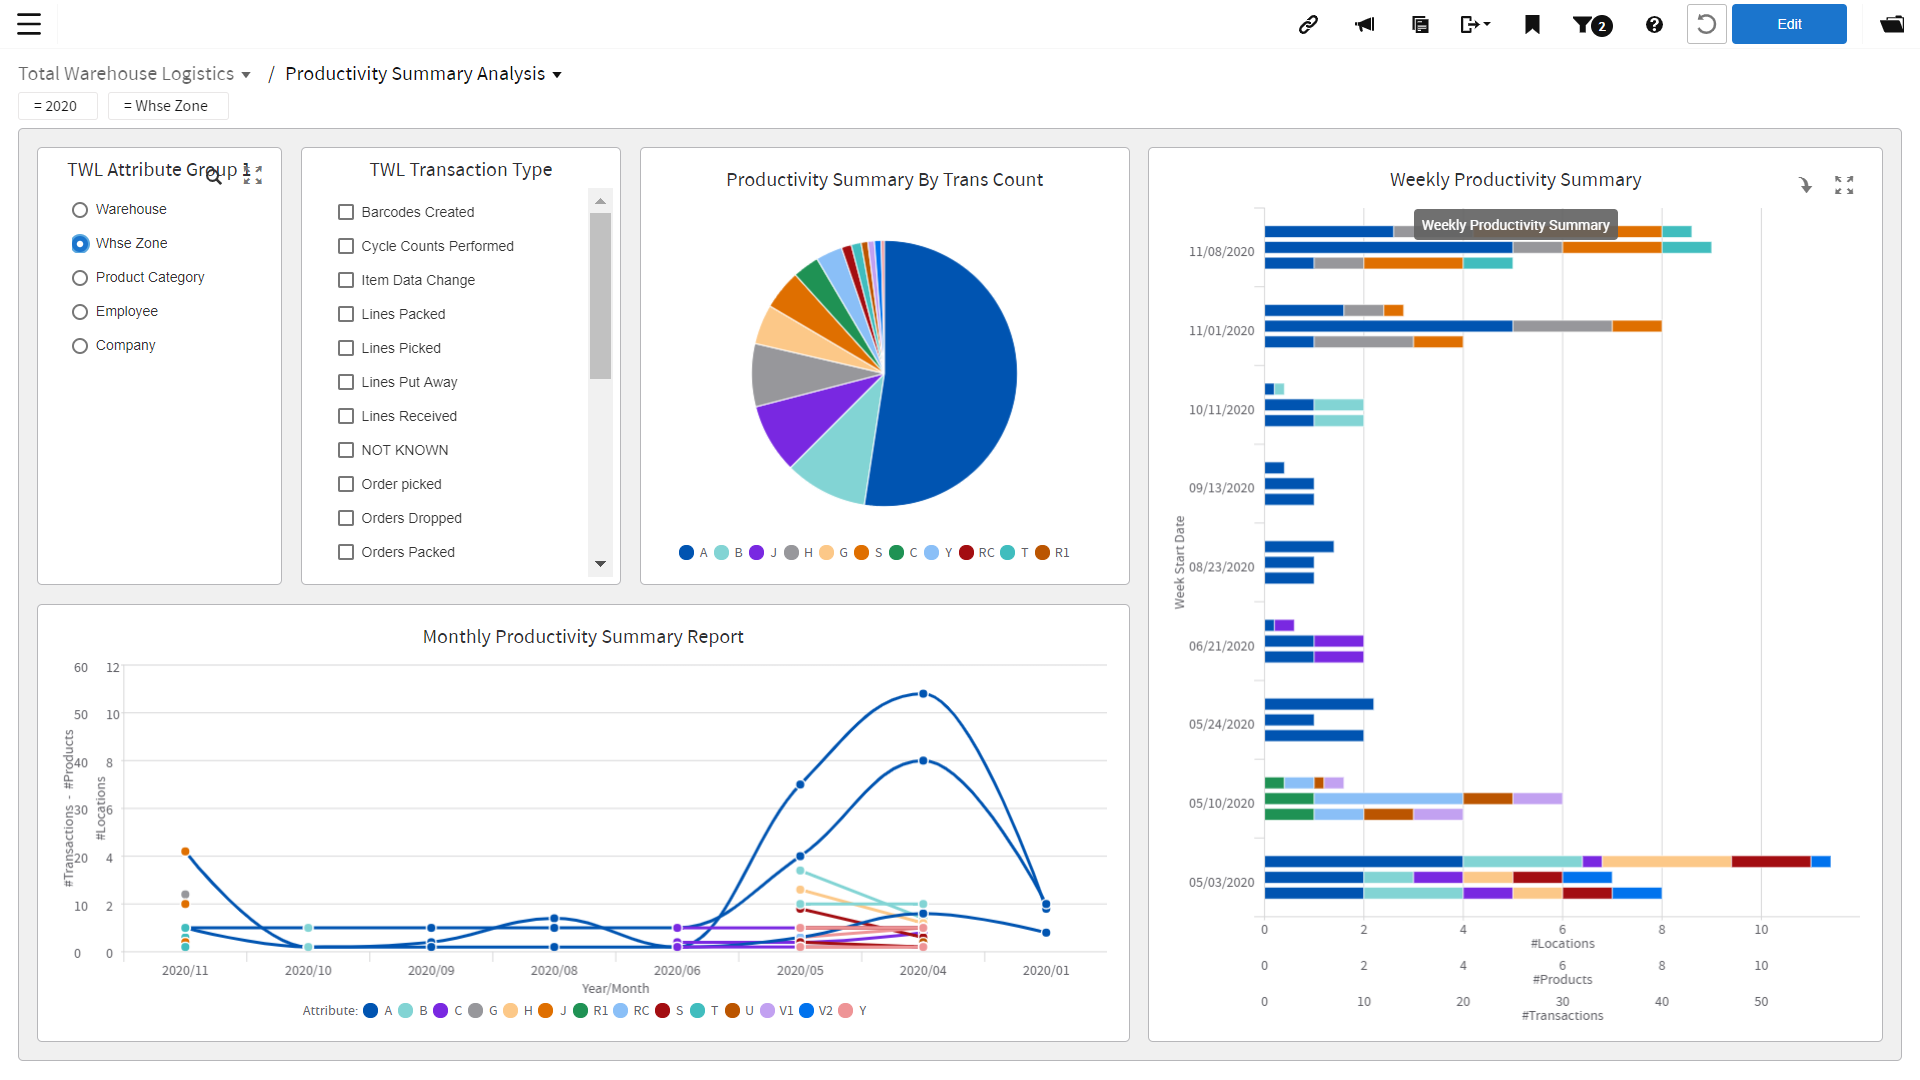Open the hamburger navigation menu
Viewport: 1920px width, 1080px height.
click(x=29, y=23)
